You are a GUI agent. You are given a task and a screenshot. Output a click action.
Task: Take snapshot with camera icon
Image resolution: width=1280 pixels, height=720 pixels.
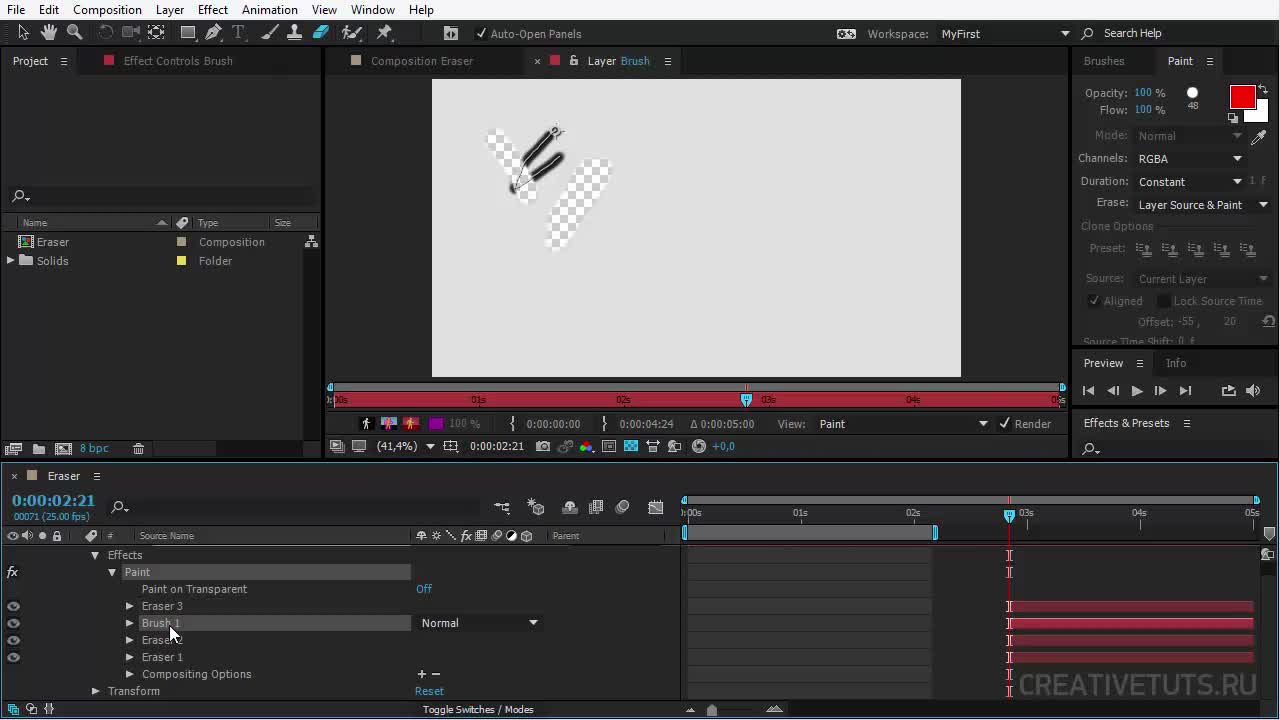coord(542,446)
